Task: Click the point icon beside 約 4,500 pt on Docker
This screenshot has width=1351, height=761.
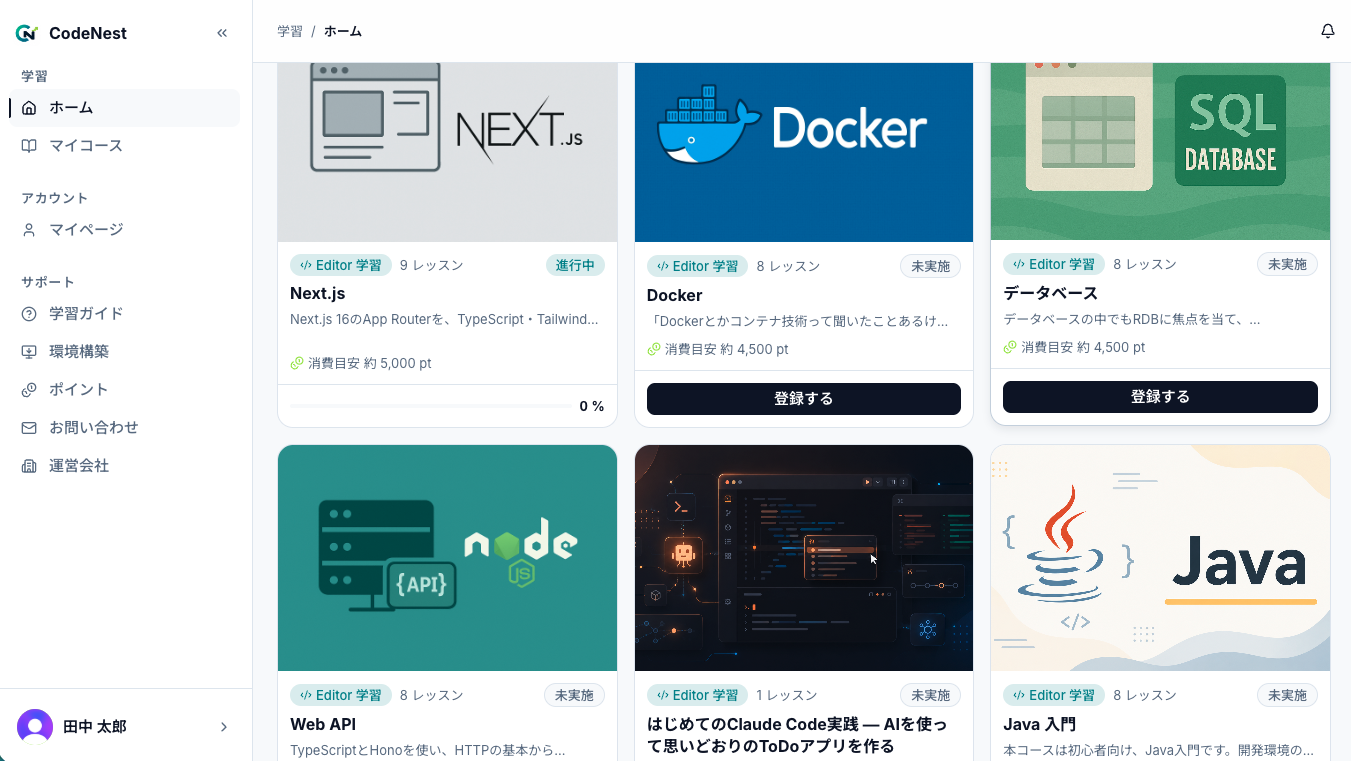Action: pos(654,350)
